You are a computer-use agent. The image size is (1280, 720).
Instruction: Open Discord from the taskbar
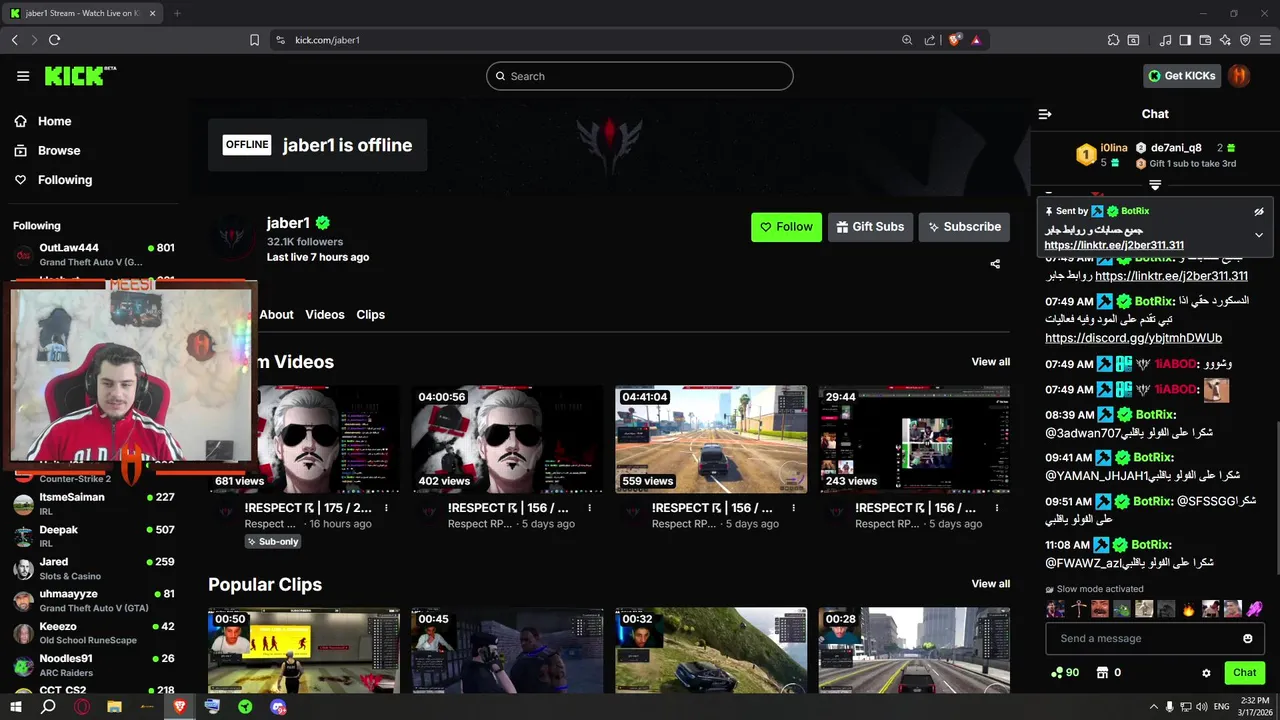click(x=278, y=706)
